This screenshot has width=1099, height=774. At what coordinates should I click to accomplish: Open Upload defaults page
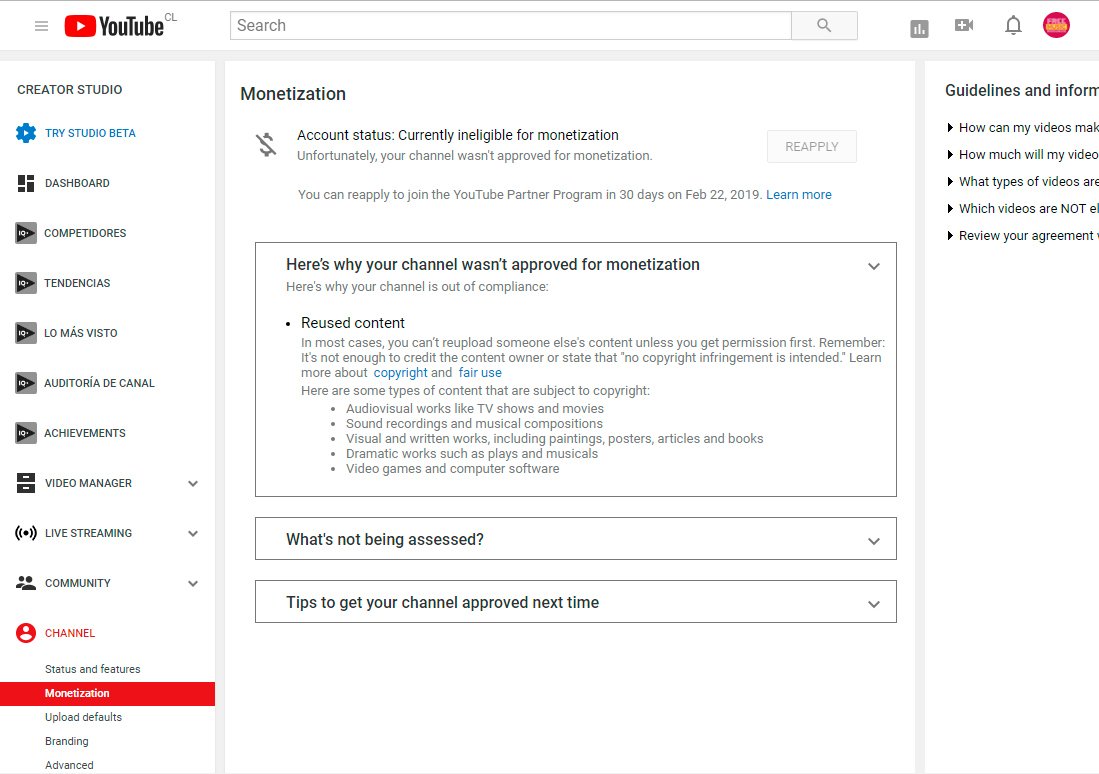83,717
